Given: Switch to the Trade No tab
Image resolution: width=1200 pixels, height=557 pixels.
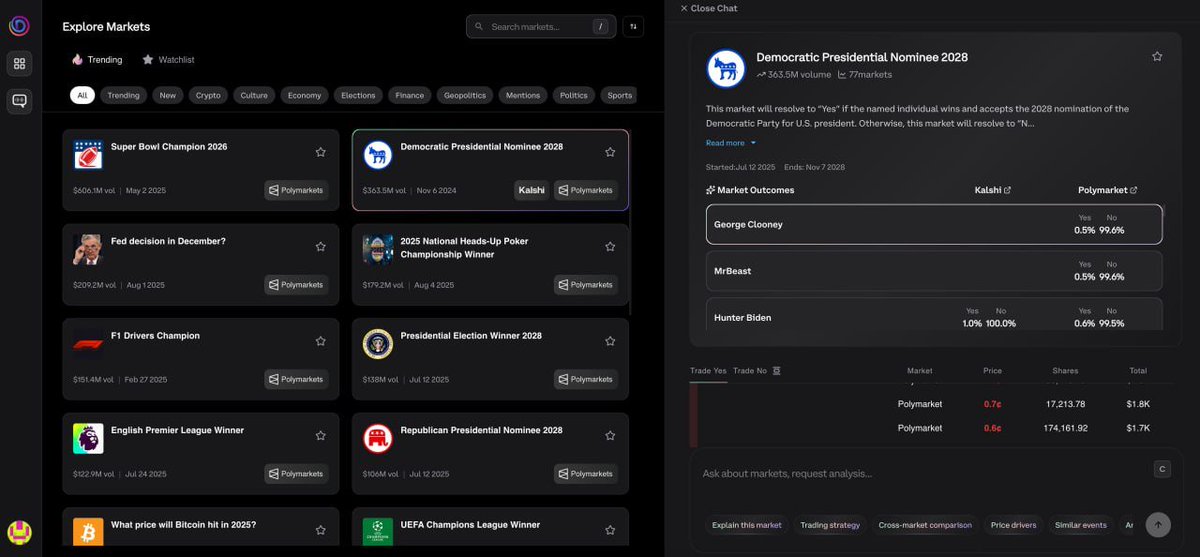Looking at the screenshot, I should [x=750, y=371].
